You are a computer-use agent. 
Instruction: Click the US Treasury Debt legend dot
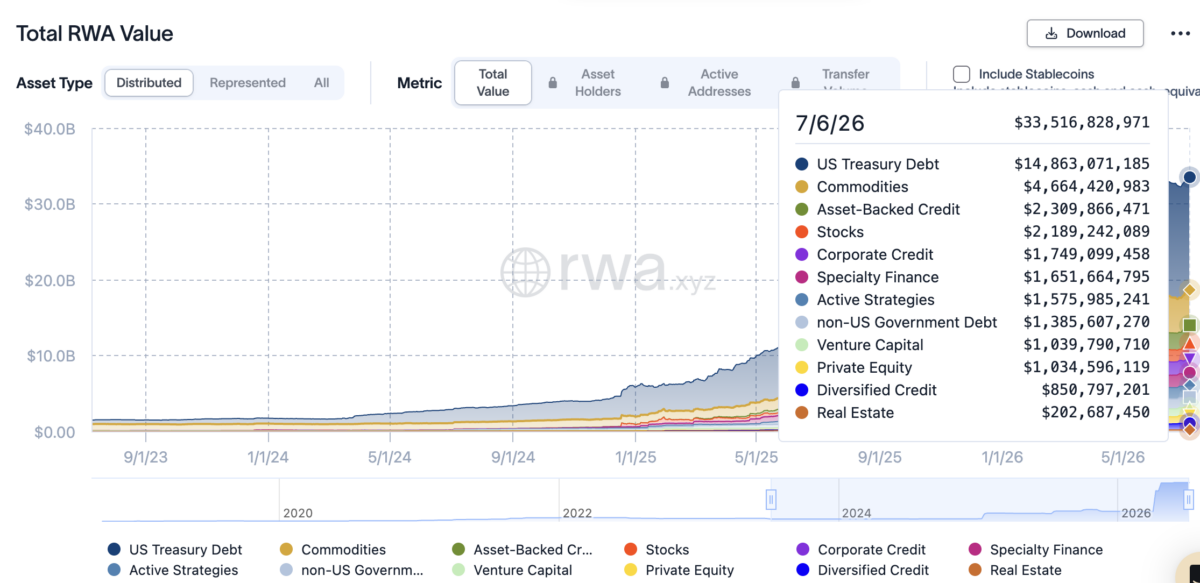click(114, 549)
